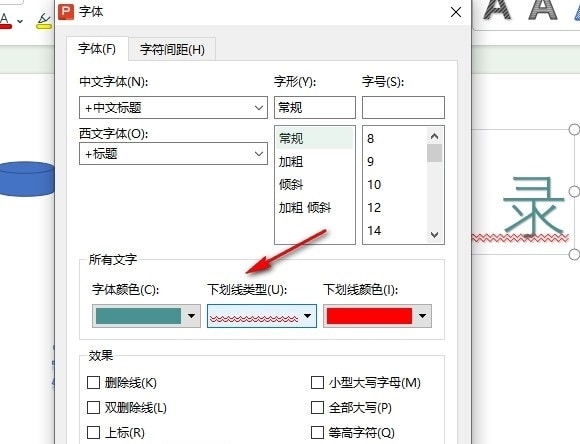Image resolution: width=580 pixels, height=444 pixels.
Task: Click the size list scroll up arrow
Action: tap(435, 137)
